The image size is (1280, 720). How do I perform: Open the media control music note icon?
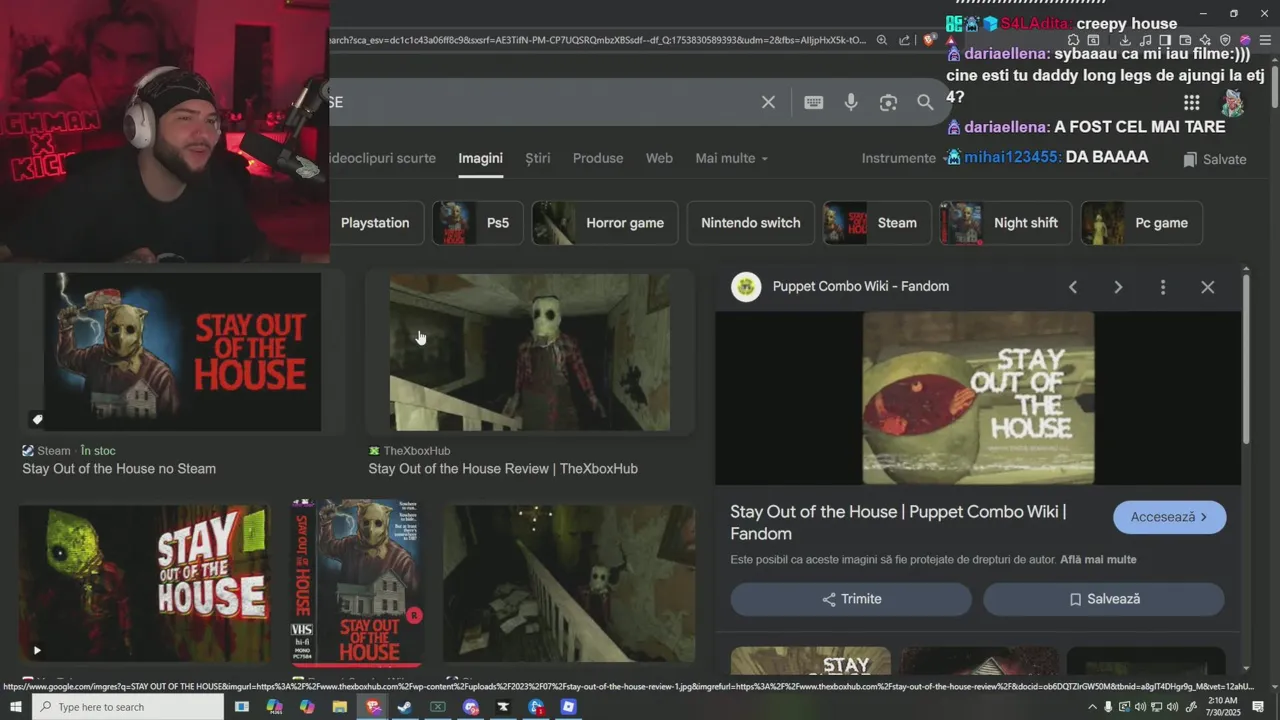coord(1146,40)
